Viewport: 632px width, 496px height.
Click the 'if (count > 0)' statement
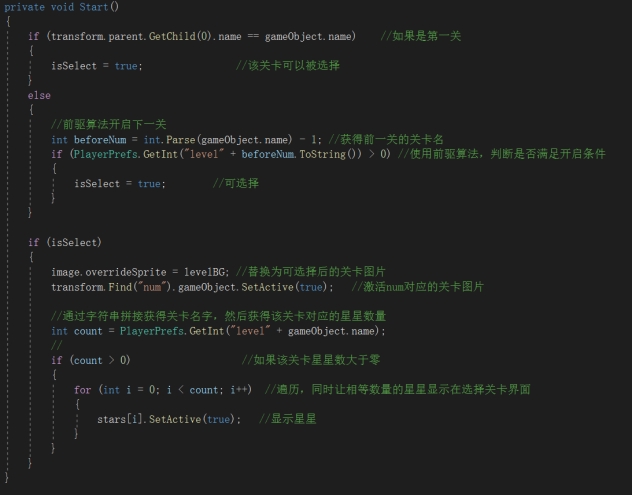point(91,360)
